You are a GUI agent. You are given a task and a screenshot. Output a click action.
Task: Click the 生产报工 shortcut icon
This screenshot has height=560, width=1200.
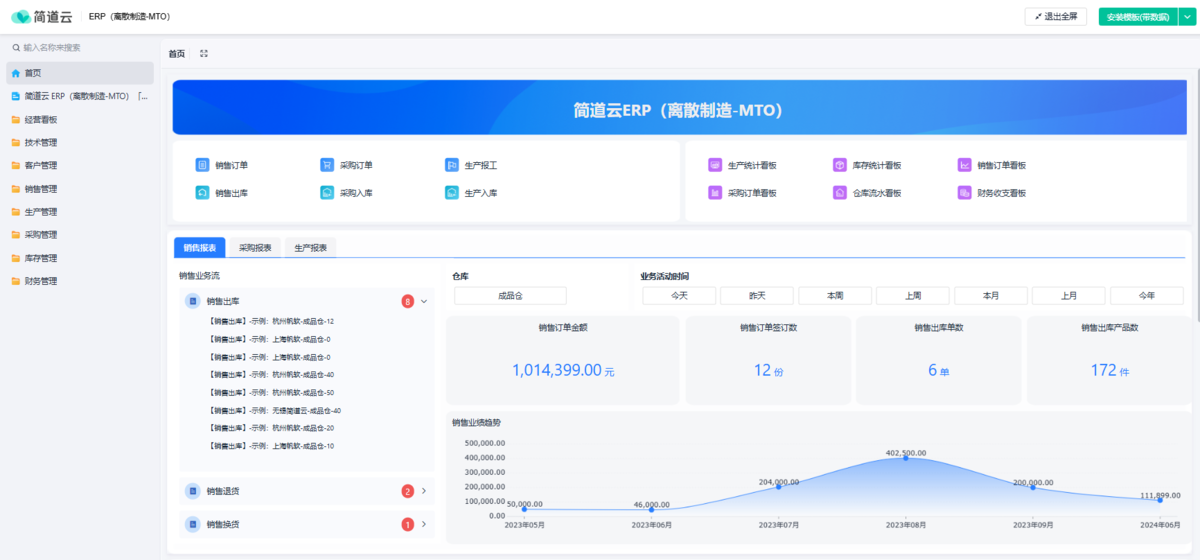452,165
